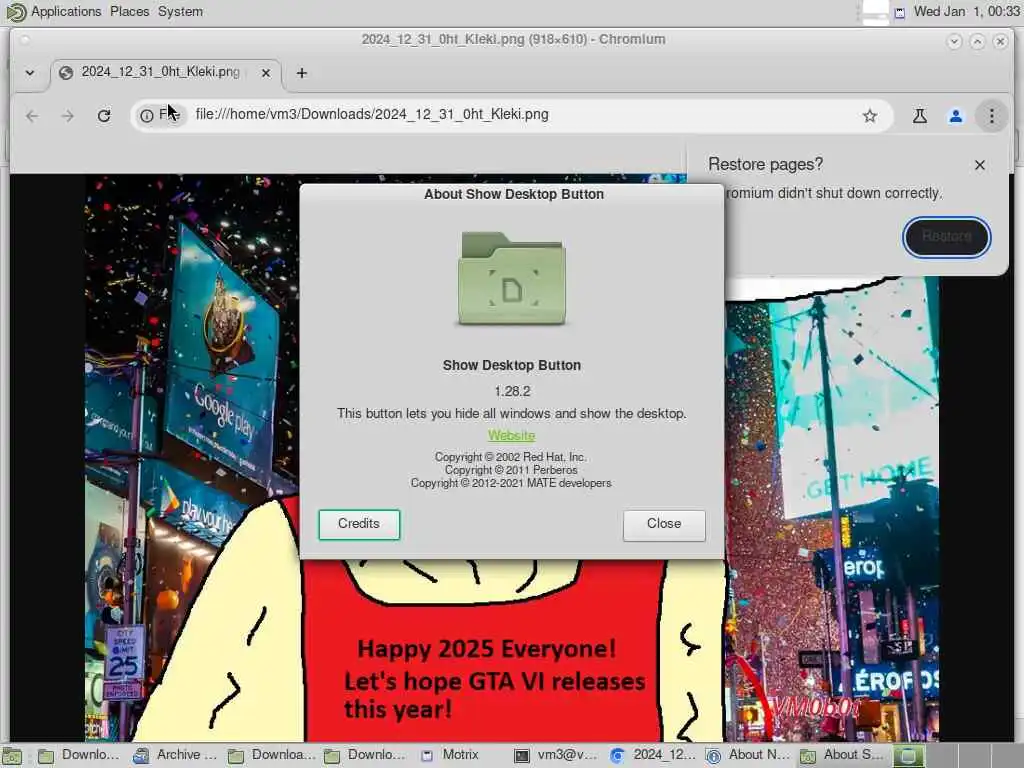This screenshot has height=768, width=1024.
Task: Open the Applications menu
Action: (66, 11)
